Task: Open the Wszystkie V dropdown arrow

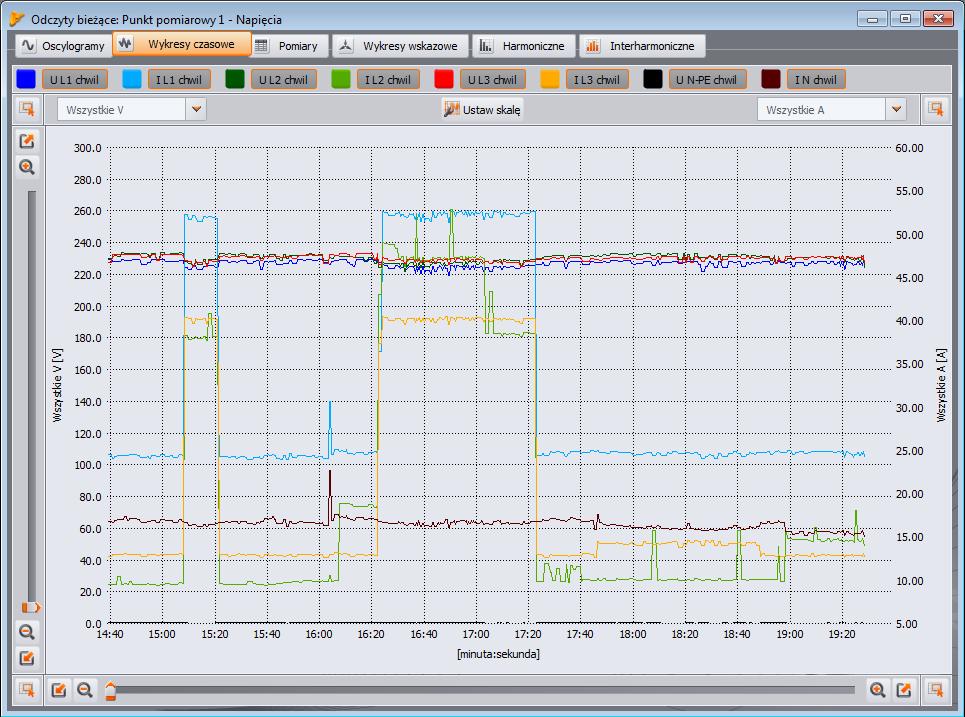Action: pyautogui.click(x=196, y=110)
